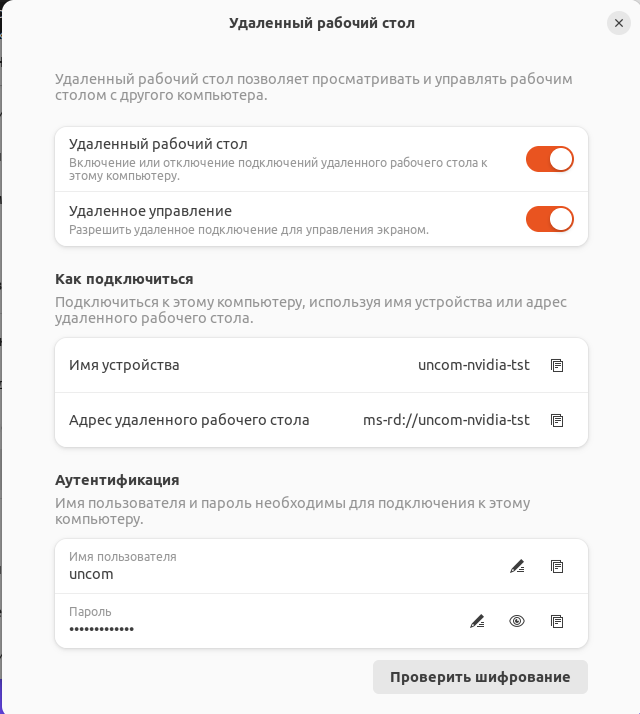The width and height of the screenshot is (640, 714).
Task: Select the Адрес удаленного рабочего стола label
Action: point(189,420)
